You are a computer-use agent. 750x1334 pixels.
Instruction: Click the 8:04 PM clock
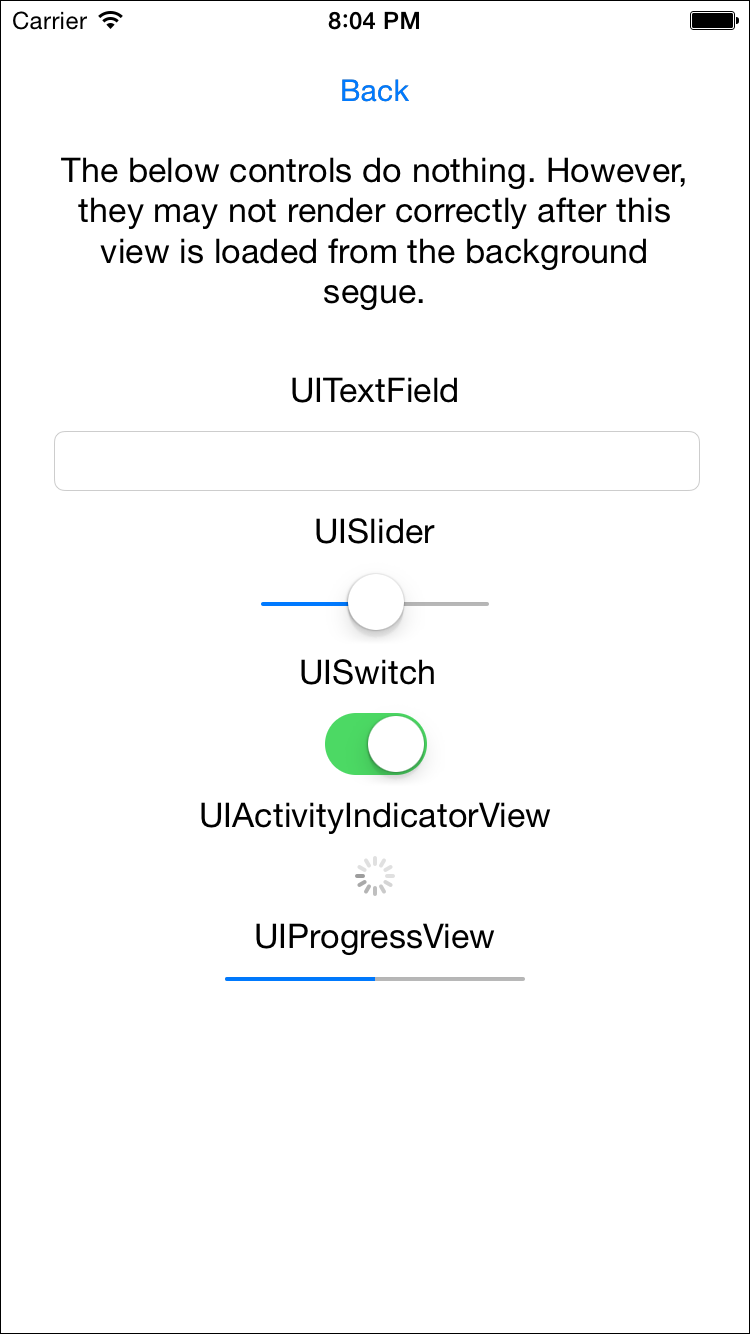point(374,20)
